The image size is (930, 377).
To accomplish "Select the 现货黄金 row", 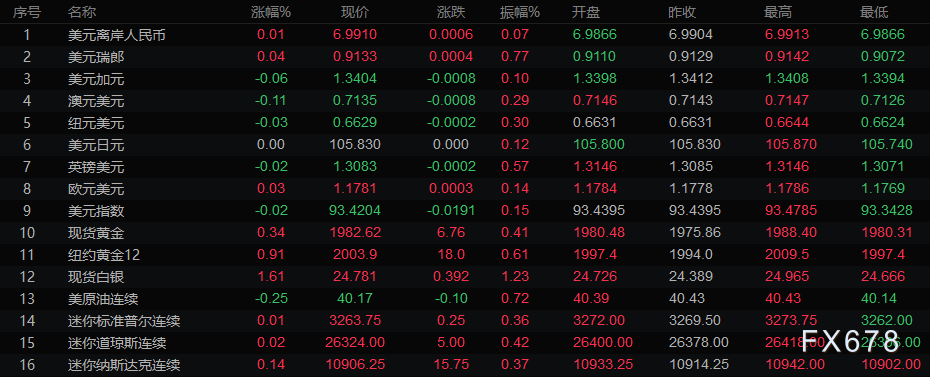I will click(465, 233).
